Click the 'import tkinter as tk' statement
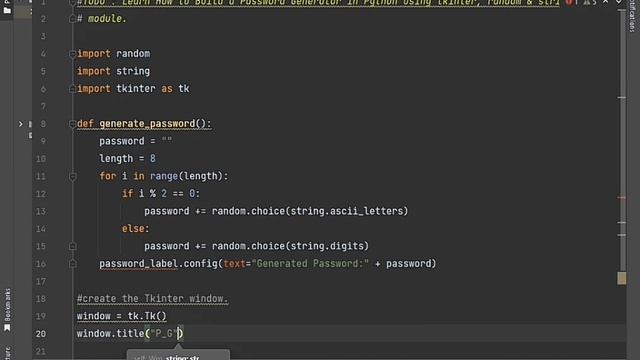The width and height of the screenshot is (640, 360). 133,89
